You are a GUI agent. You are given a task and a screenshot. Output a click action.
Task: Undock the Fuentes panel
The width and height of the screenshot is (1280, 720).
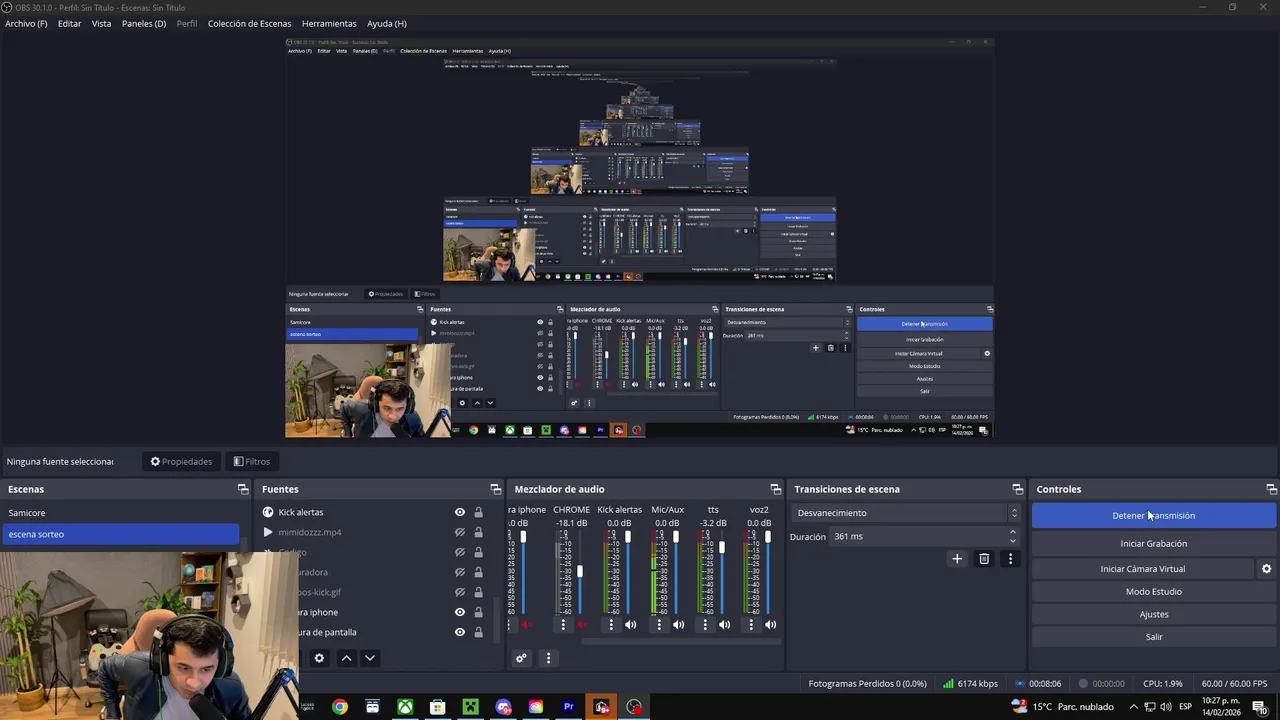(495, 489)
